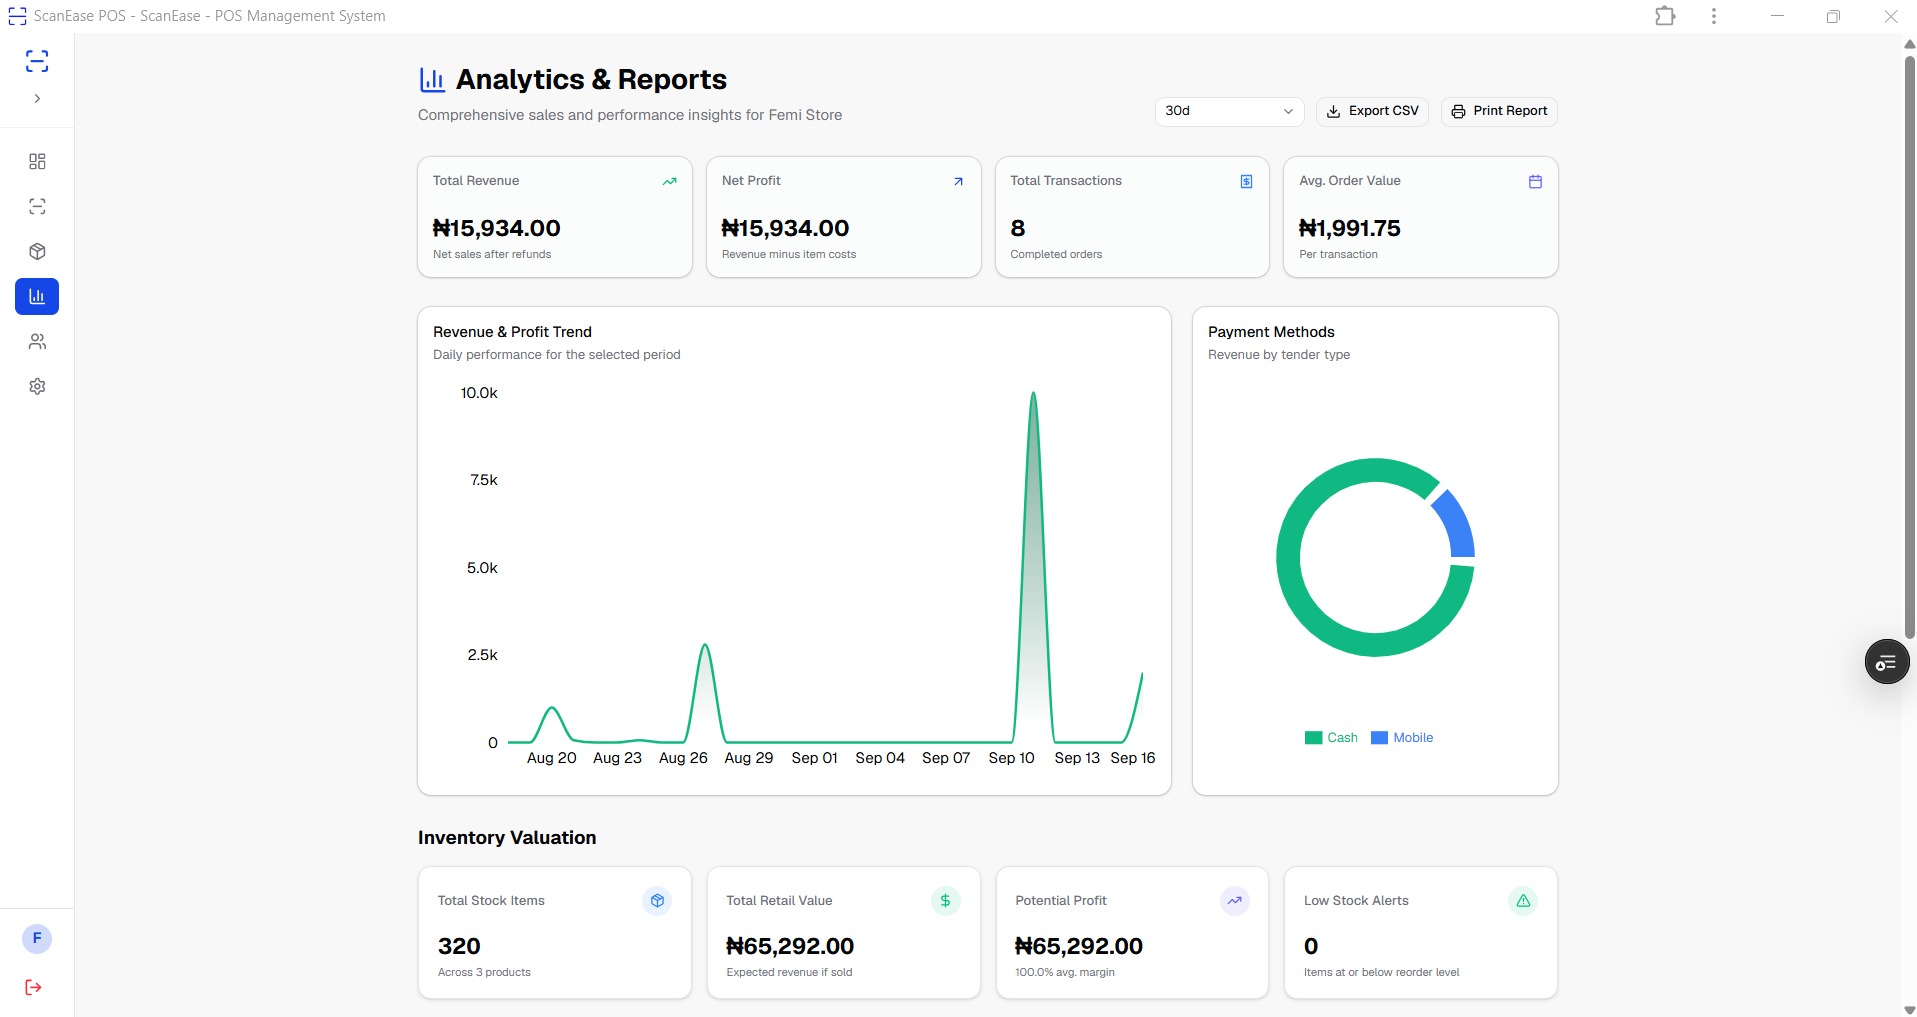Image resolution: width=1917 pixels, height=1017 pixels.
Task: Click the red logout icon
Action: (x=34, y=987)
